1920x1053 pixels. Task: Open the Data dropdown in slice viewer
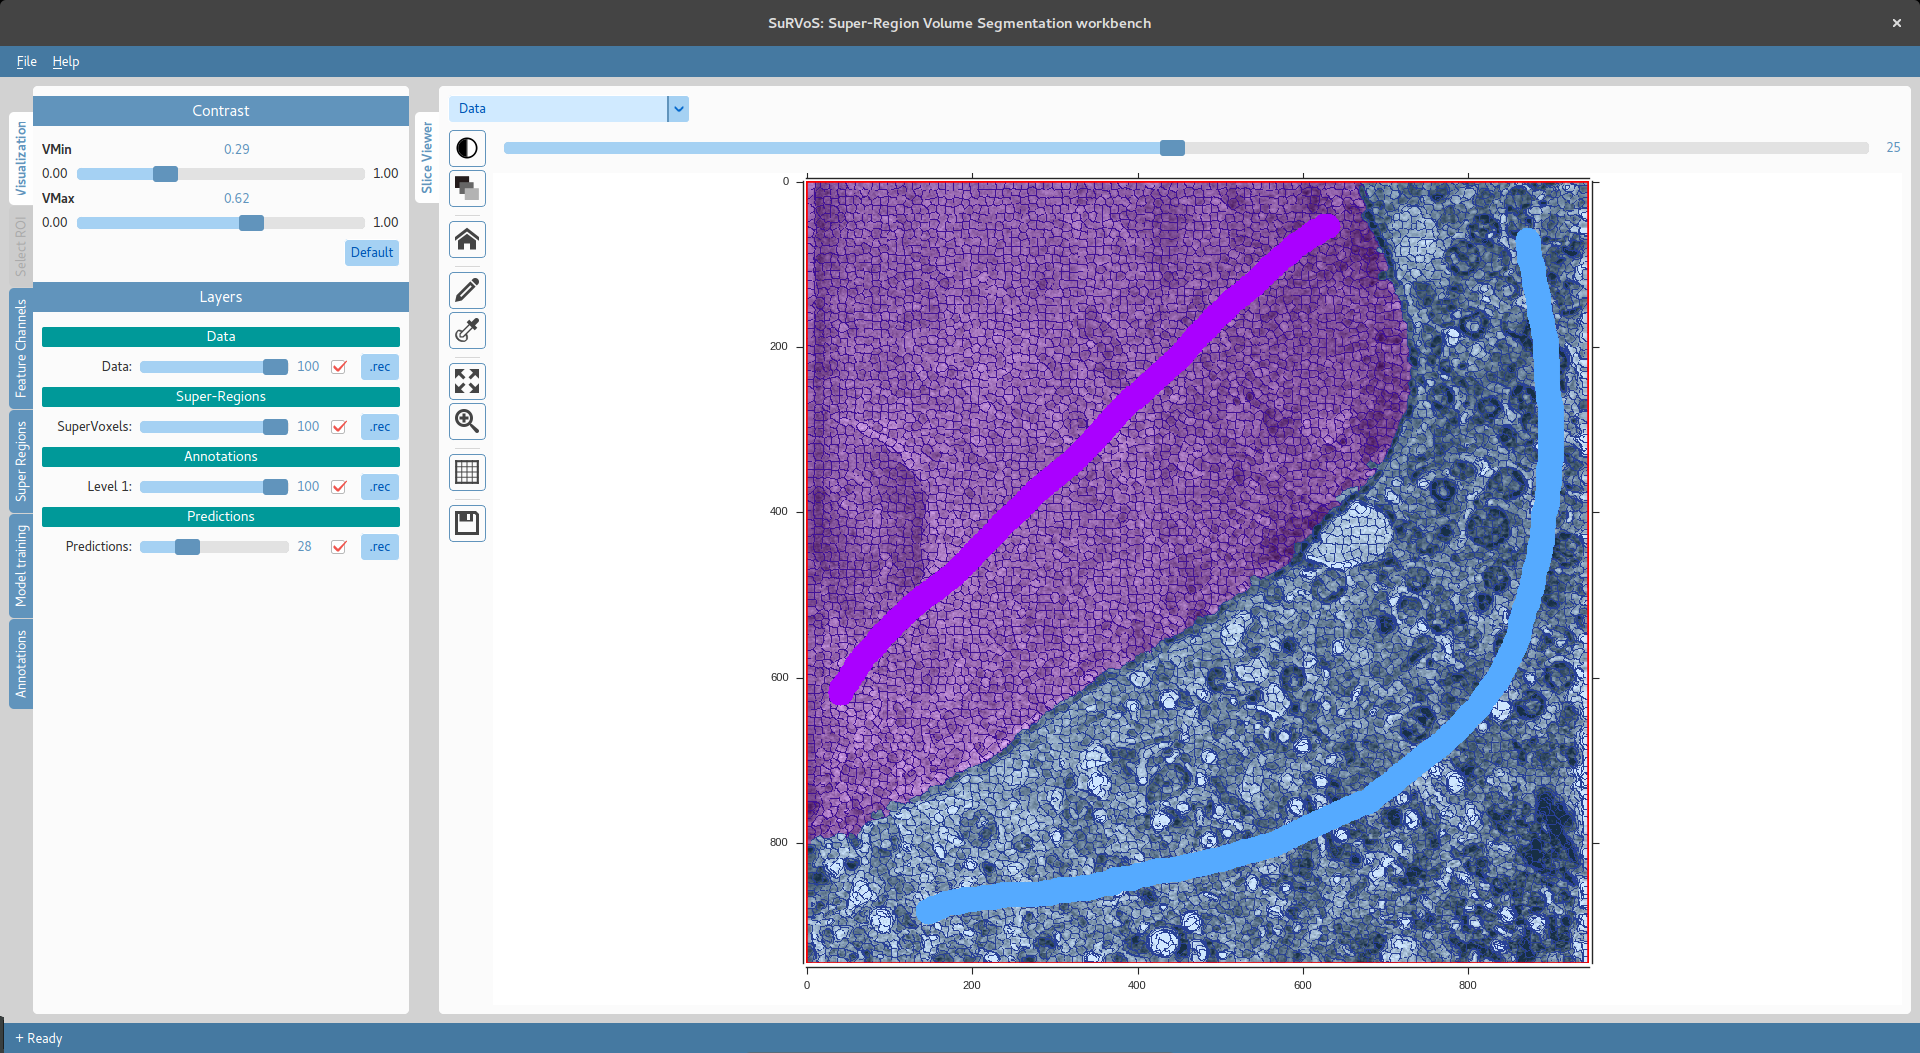pos(678,109)
